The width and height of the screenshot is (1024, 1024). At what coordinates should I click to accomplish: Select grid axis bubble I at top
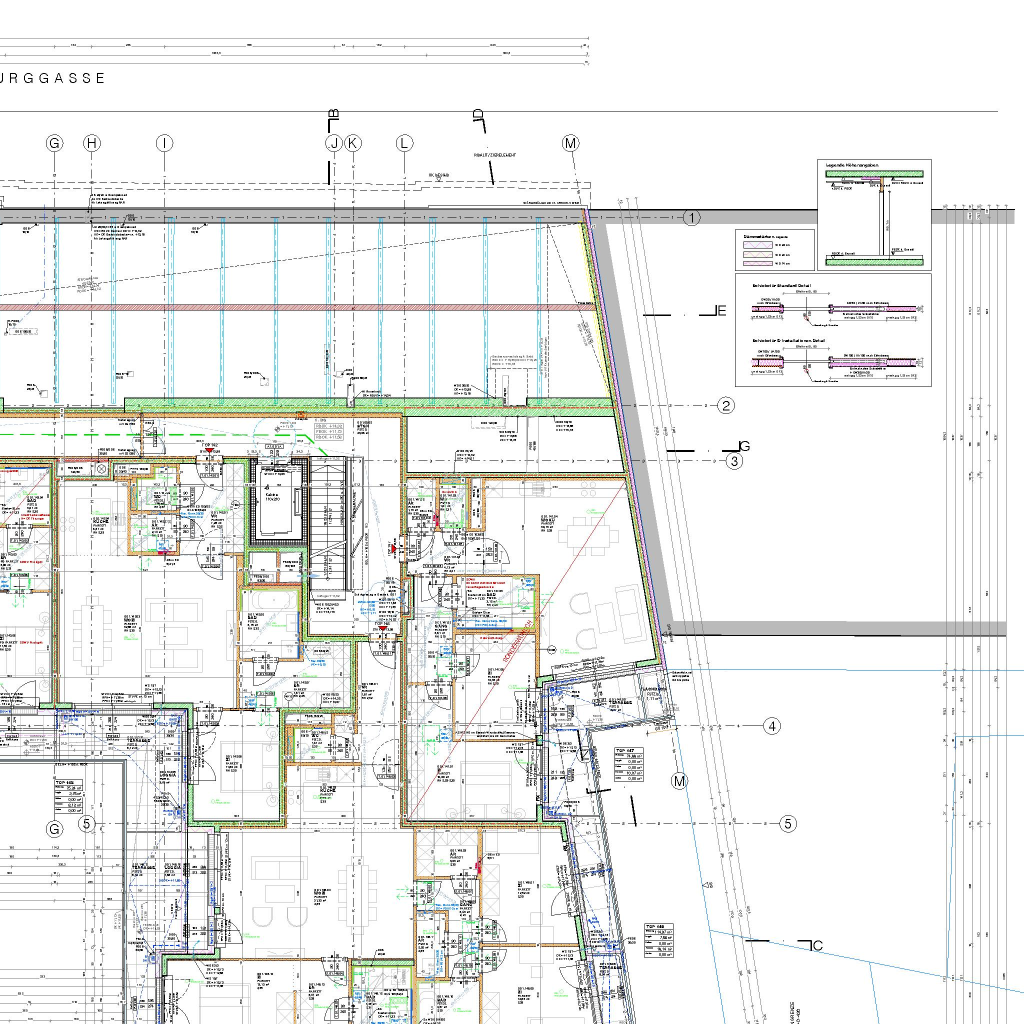click(x=164, y=143)
